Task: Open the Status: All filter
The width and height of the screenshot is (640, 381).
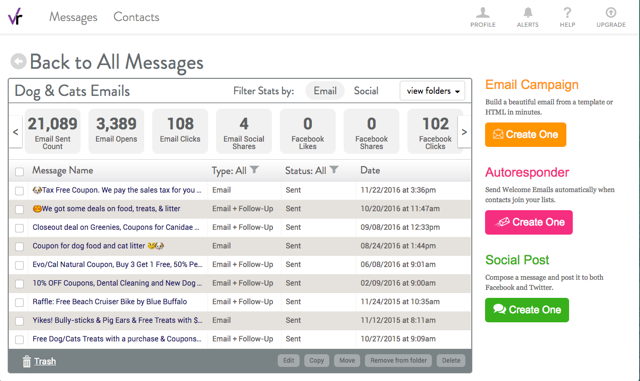Action: (x=311, y=170)
